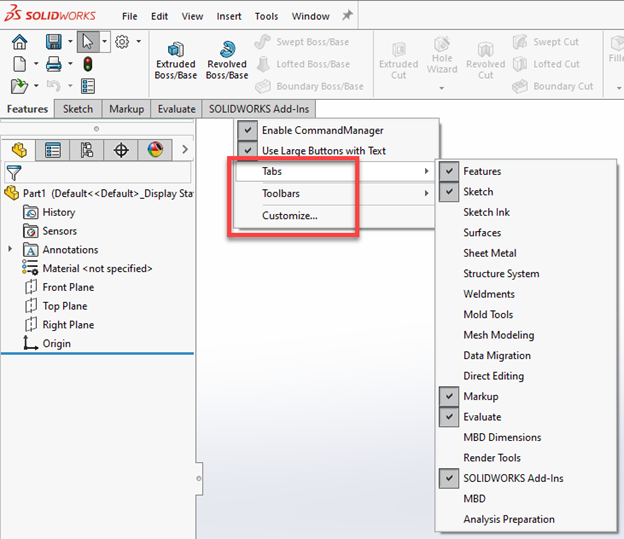Open the Select tool dropdown arrow
Screen dimensions: 624x539
105,41
